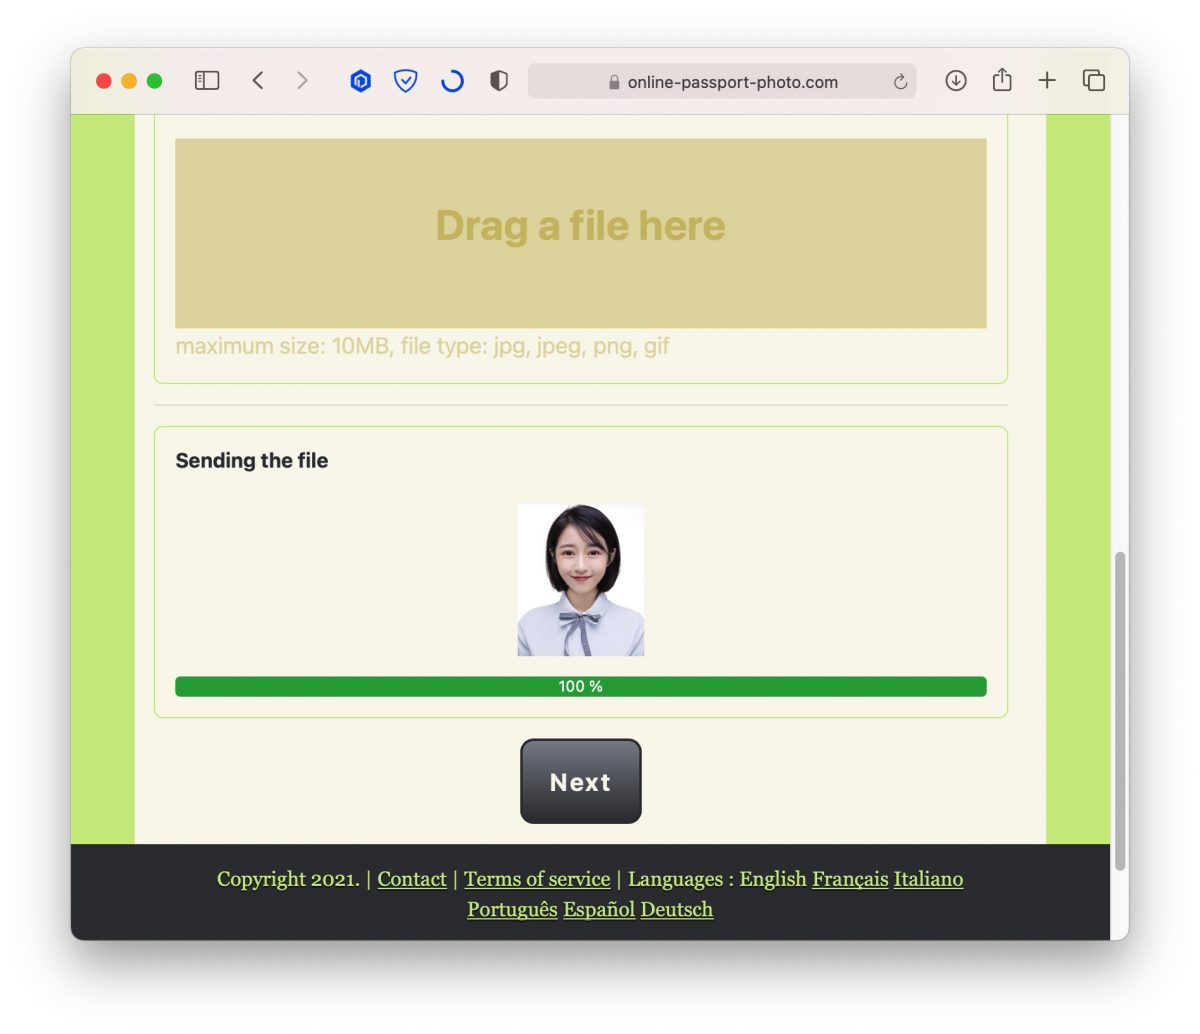The width and height of the screenshot is (1200, 1034).
Task: Show tab overview icon
Action: (x=1094, y=81)
